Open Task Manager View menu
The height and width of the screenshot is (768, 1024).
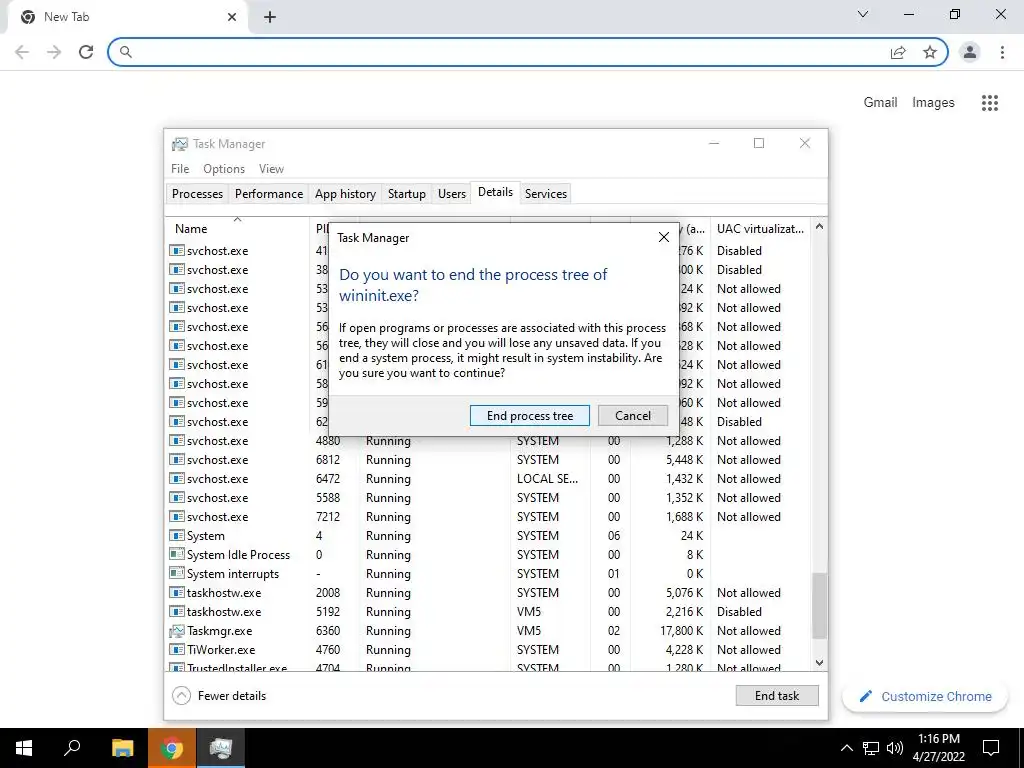[x=271, y=168]
